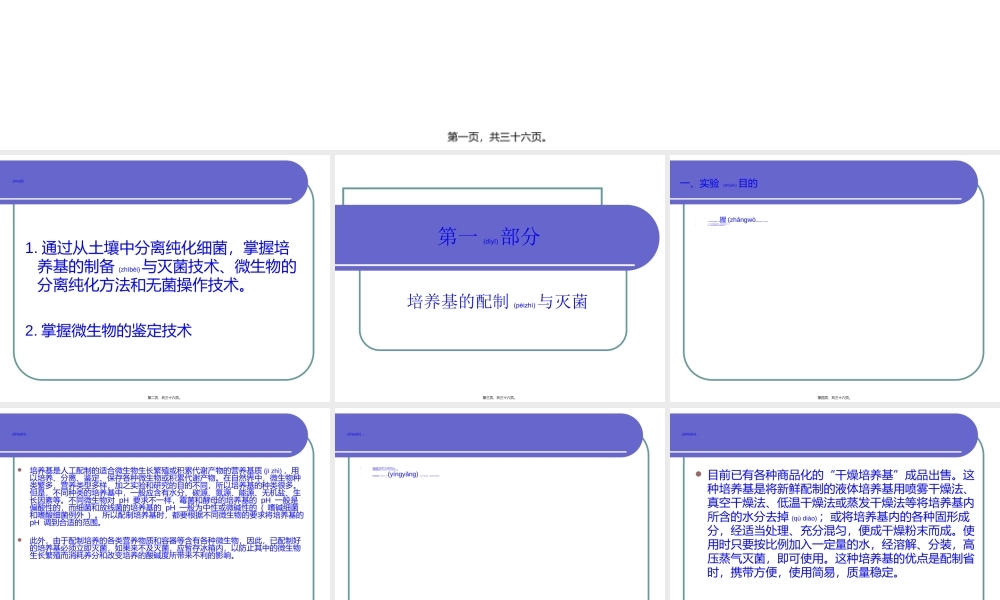Image resolution: width=1000 pixels, height=600 pixels.
Task: Click the bullet beside 此外，由于配制培养基 paragraph
Action: 20,538
